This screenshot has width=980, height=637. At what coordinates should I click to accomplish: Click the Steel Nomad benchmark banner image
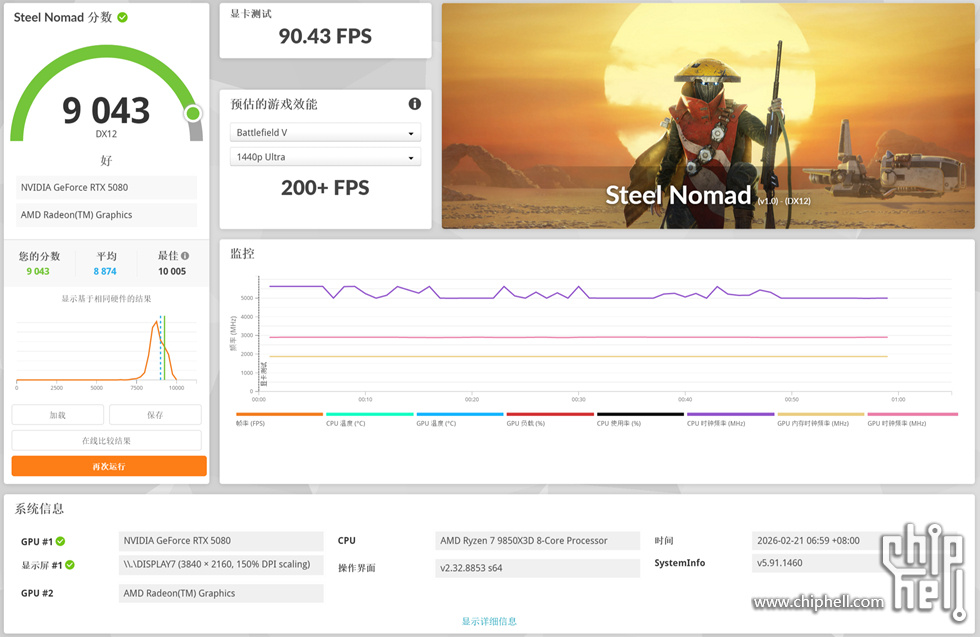point(708,116)
